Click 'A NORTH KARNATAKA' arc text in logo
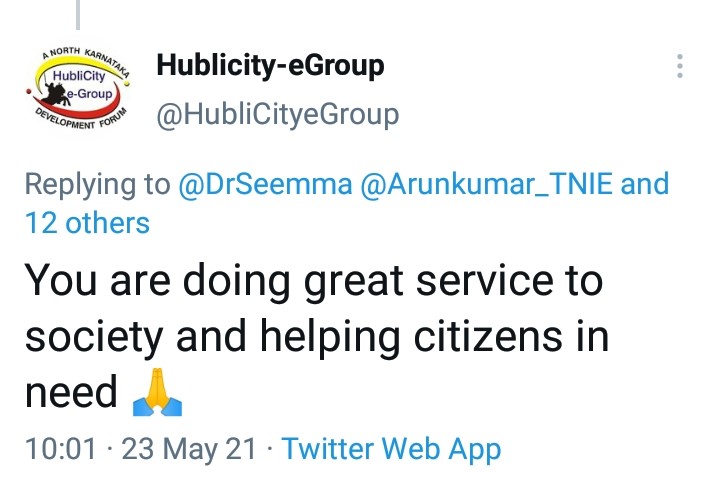The image size is (706, 480). tap(87, 59)
